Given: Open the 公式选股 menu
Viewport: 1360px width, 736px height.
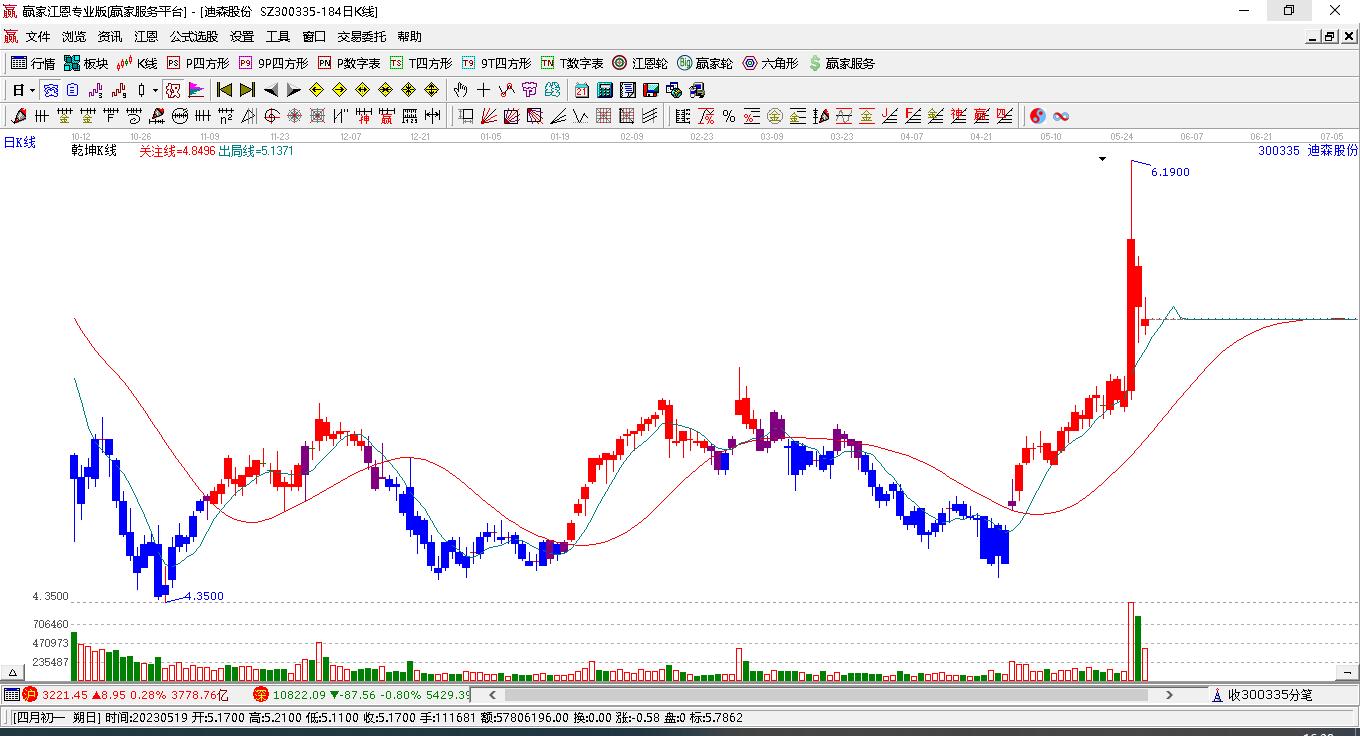Looking at the screenshot, I should [193, 37].
